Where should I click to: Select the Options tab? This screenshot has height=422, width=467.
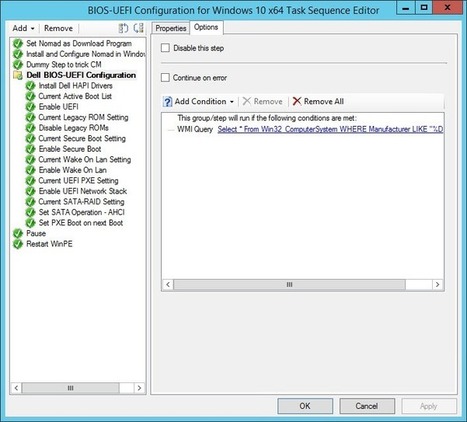pyautogui.click(x=206, y=27)
